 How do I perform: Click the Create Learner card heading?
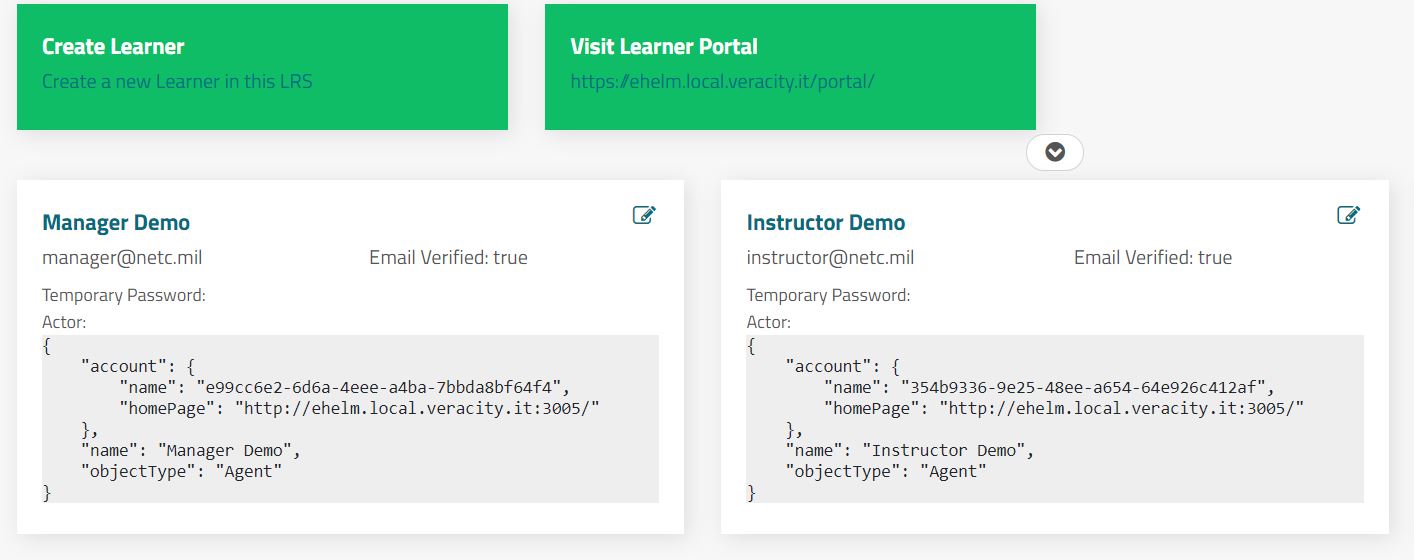(x=113, y=46)
